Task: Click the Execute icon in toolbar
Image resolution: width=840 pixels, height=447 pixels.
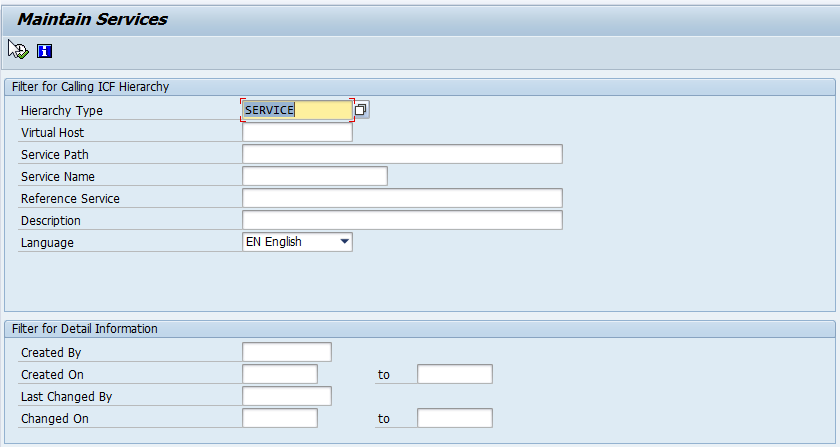Action: click(18, 50)
